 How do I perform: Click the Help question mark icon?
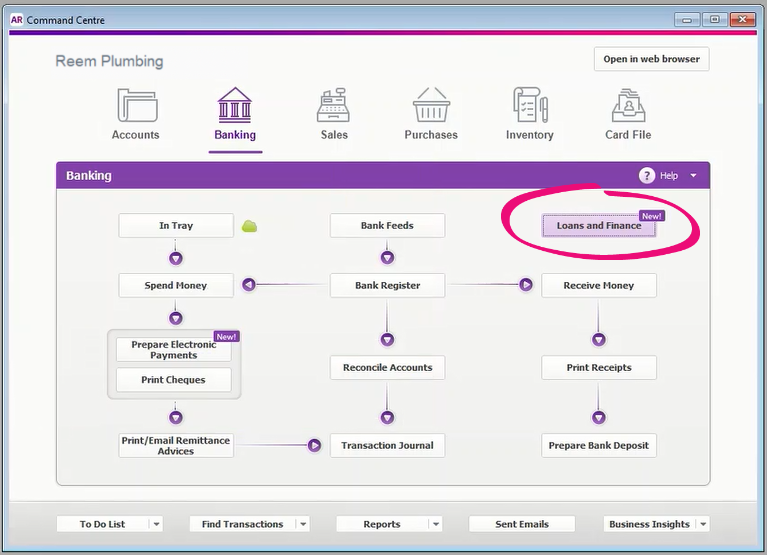647,176
